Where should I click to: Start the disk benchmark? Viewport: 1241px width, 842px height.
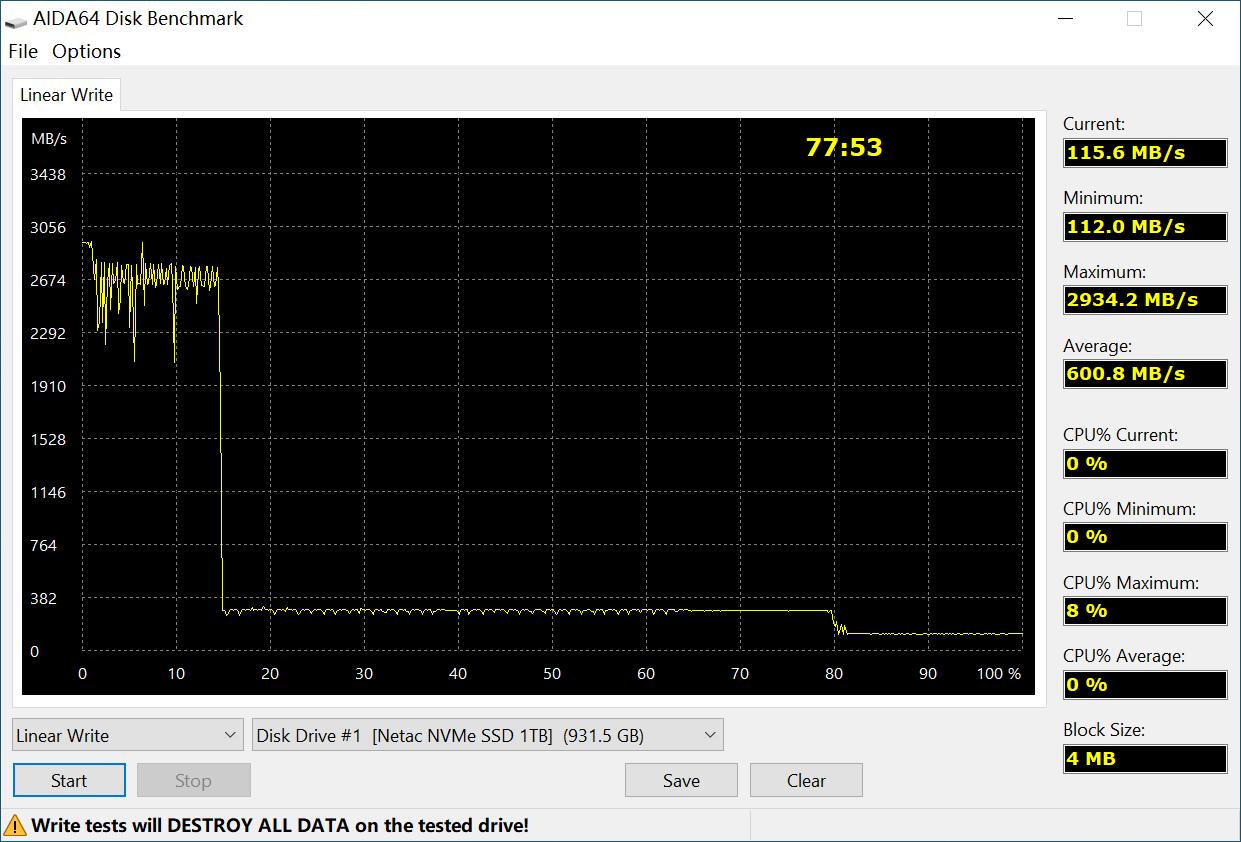click(x=69, y=780)
